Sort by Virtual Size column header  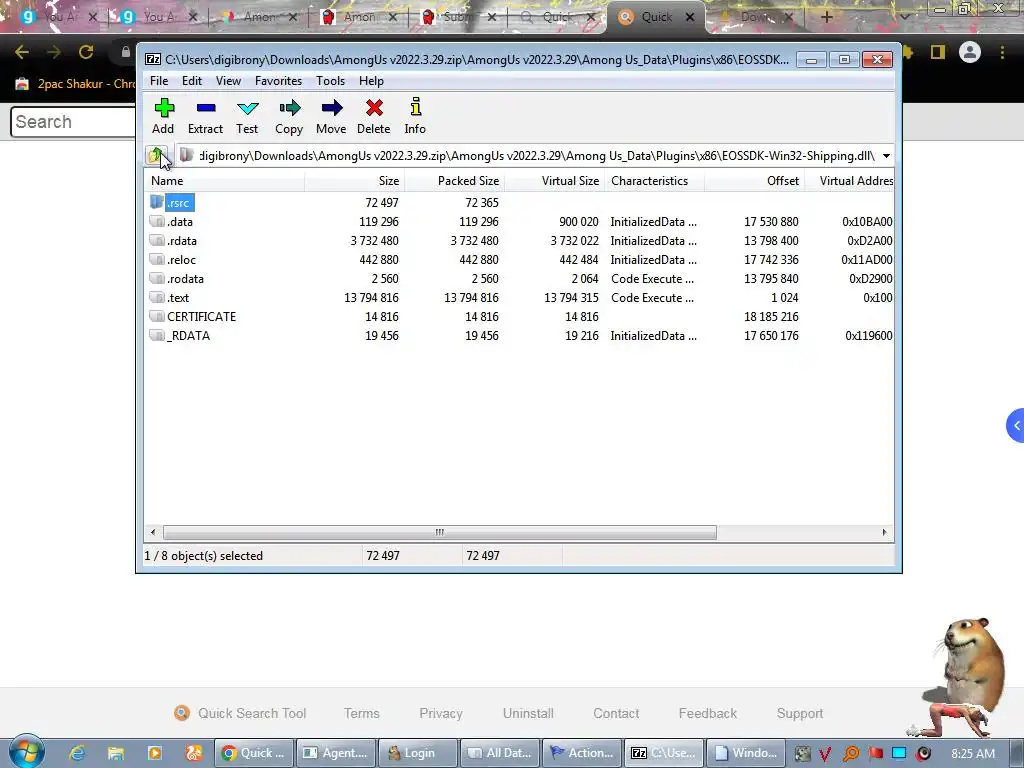[554, 181]
